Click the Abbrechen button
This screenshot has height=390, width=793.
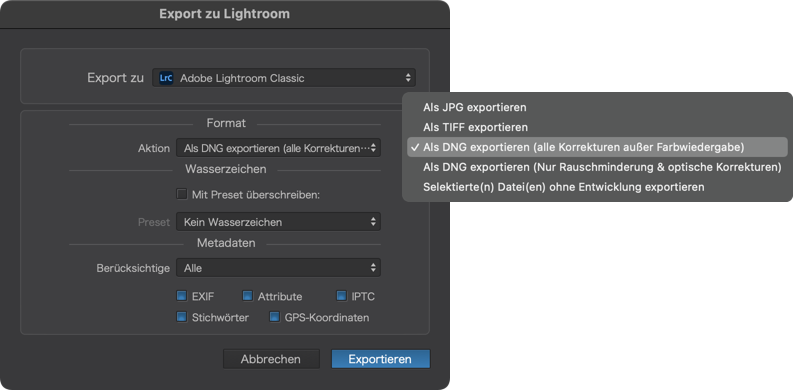(x=271, y=359)
